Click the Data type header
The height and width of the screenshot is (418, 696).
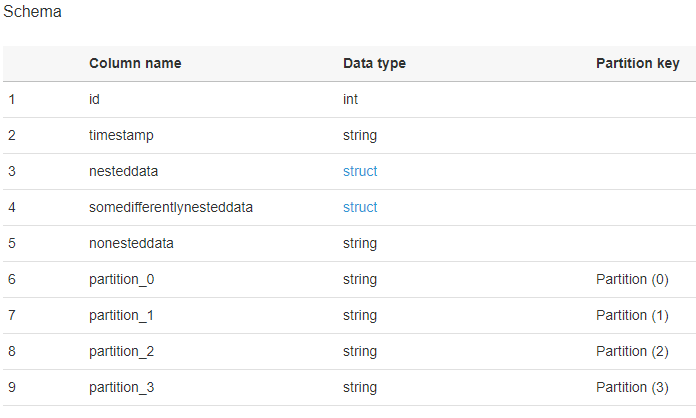pos(374,63)
